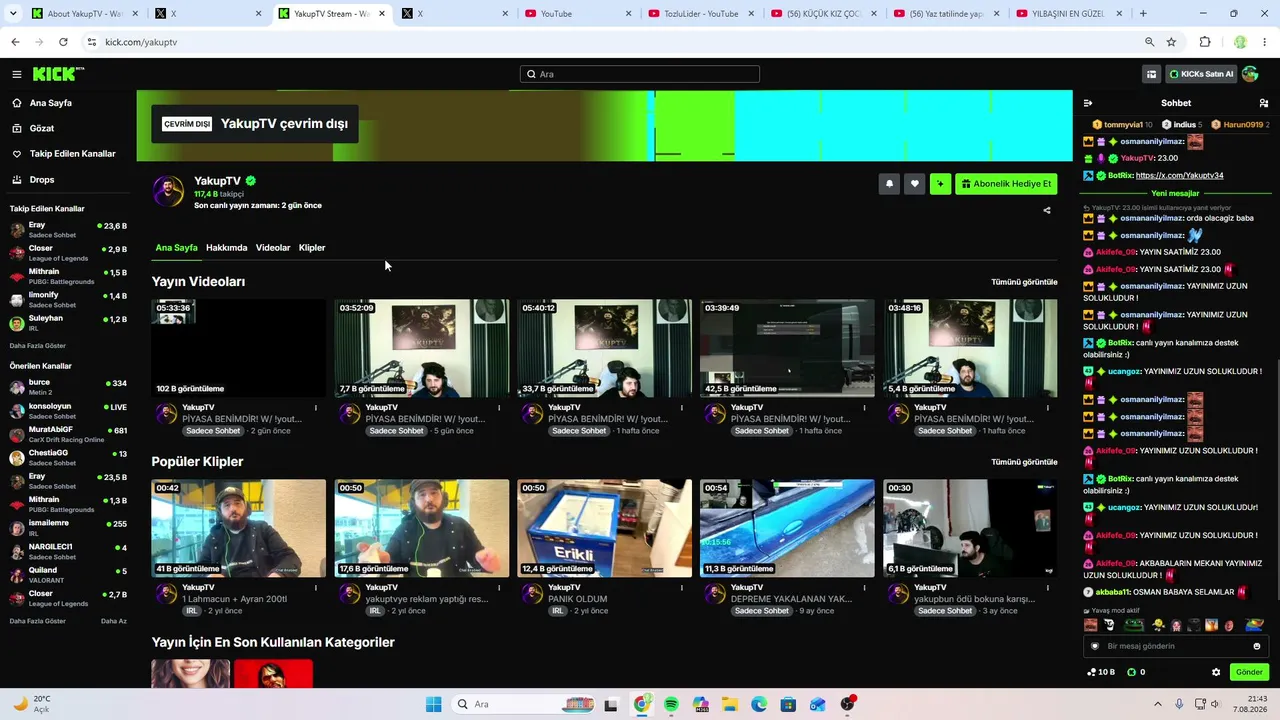Open Spotify from the taskbar
Image resolution: width=1280 pixels, height=720 pixels.
point(671,704)
